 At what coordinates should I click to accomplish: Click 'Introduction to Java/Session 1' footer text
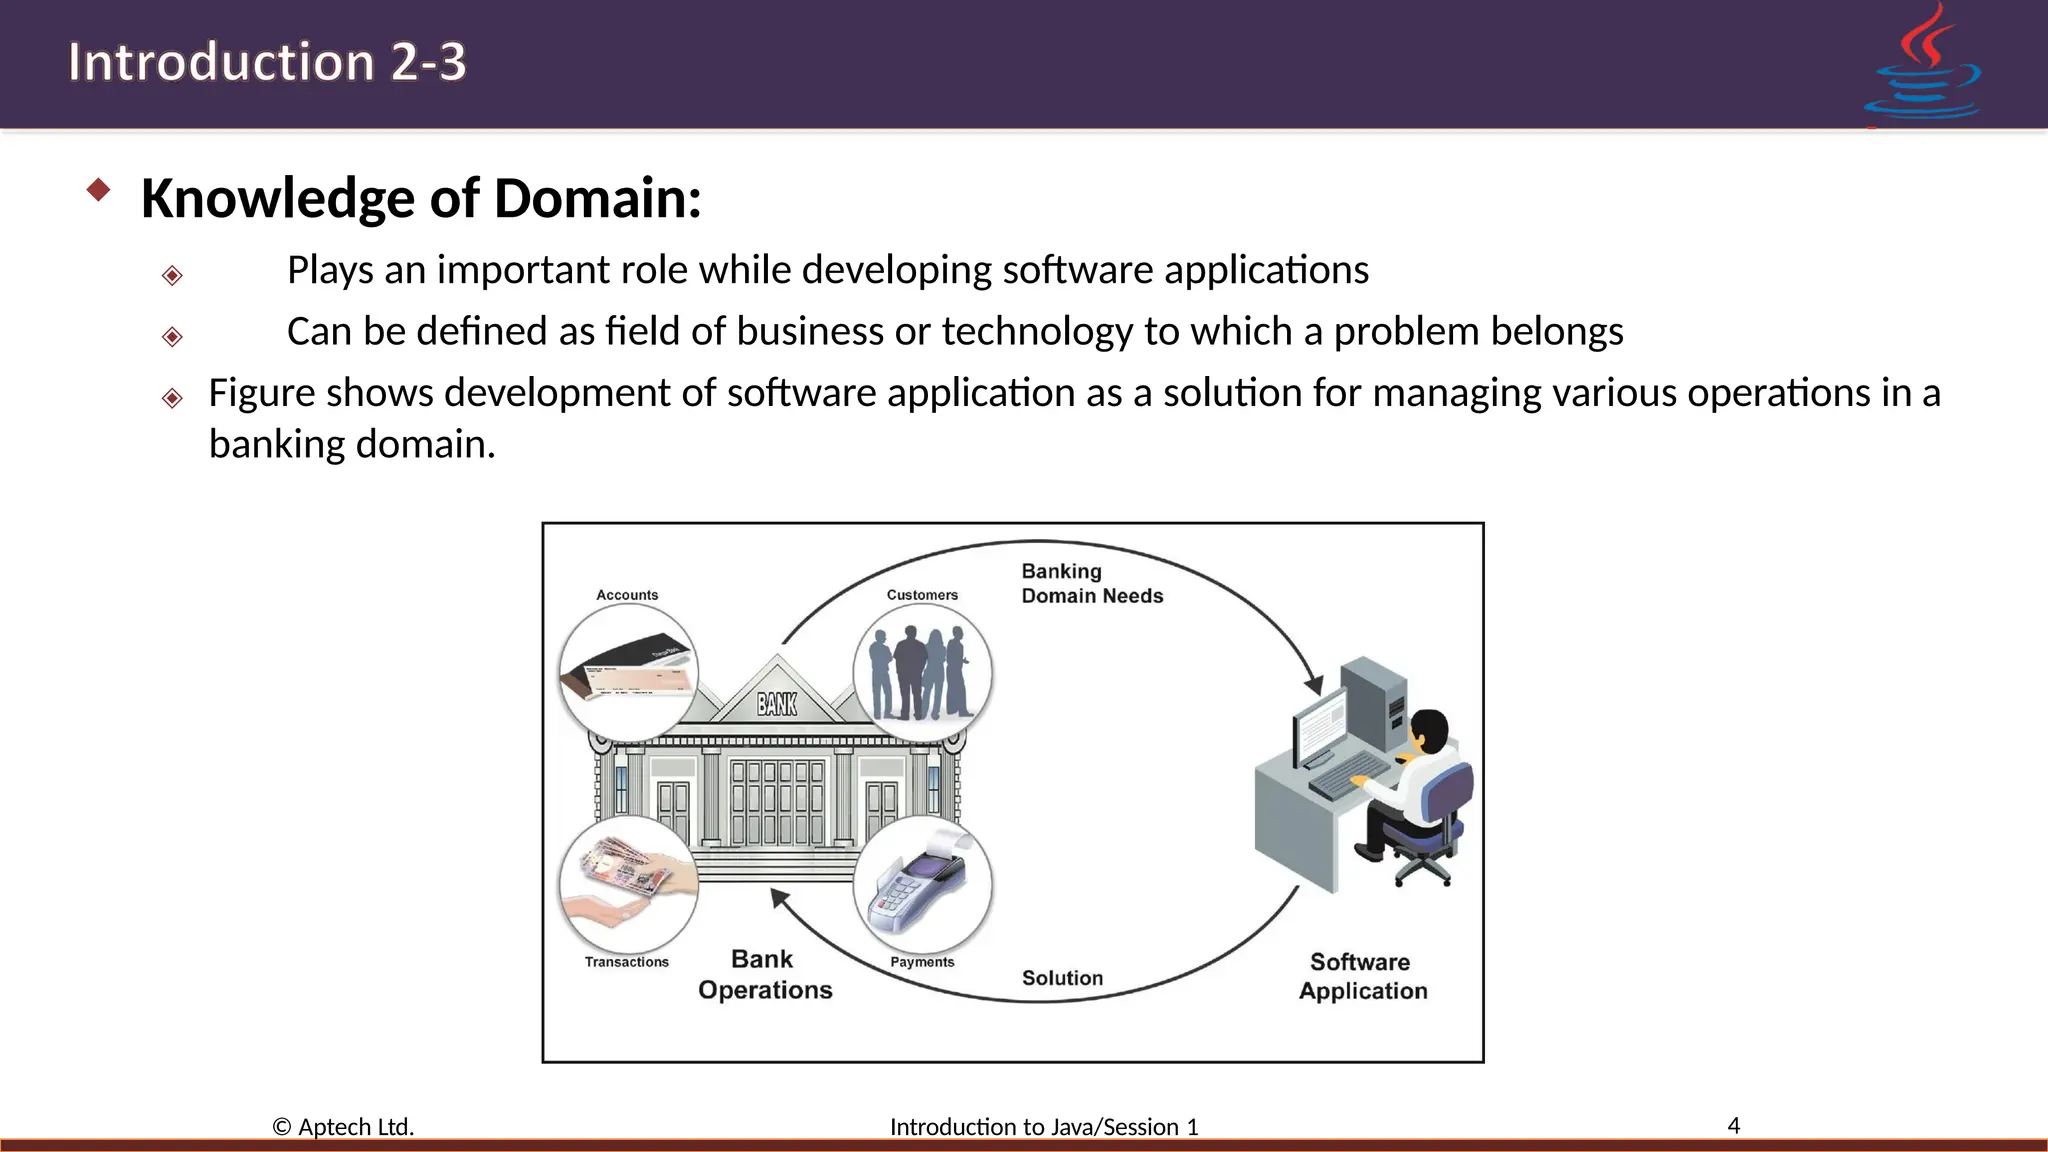tap(1044, 1127)
